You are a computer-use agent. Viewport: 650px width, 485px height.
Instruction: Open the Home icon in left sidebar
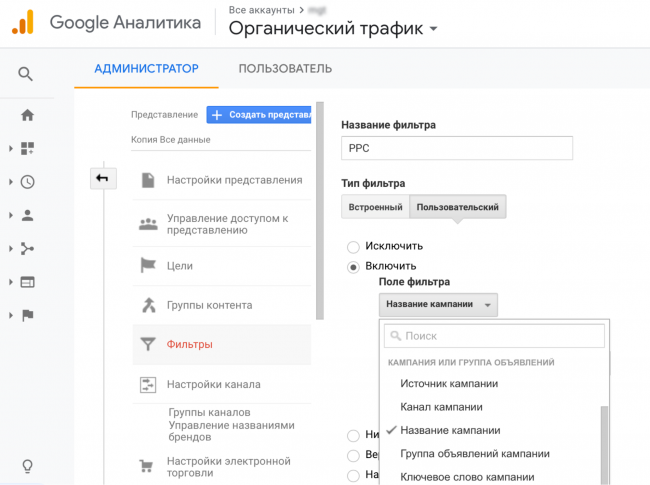click(x=27, y=114)
